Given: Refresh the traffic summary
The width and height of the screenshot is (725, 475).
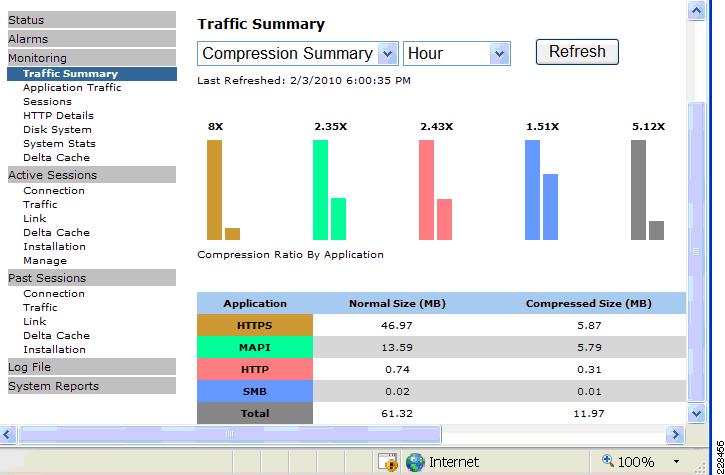Looking at the screenshot, I should 577,51.
